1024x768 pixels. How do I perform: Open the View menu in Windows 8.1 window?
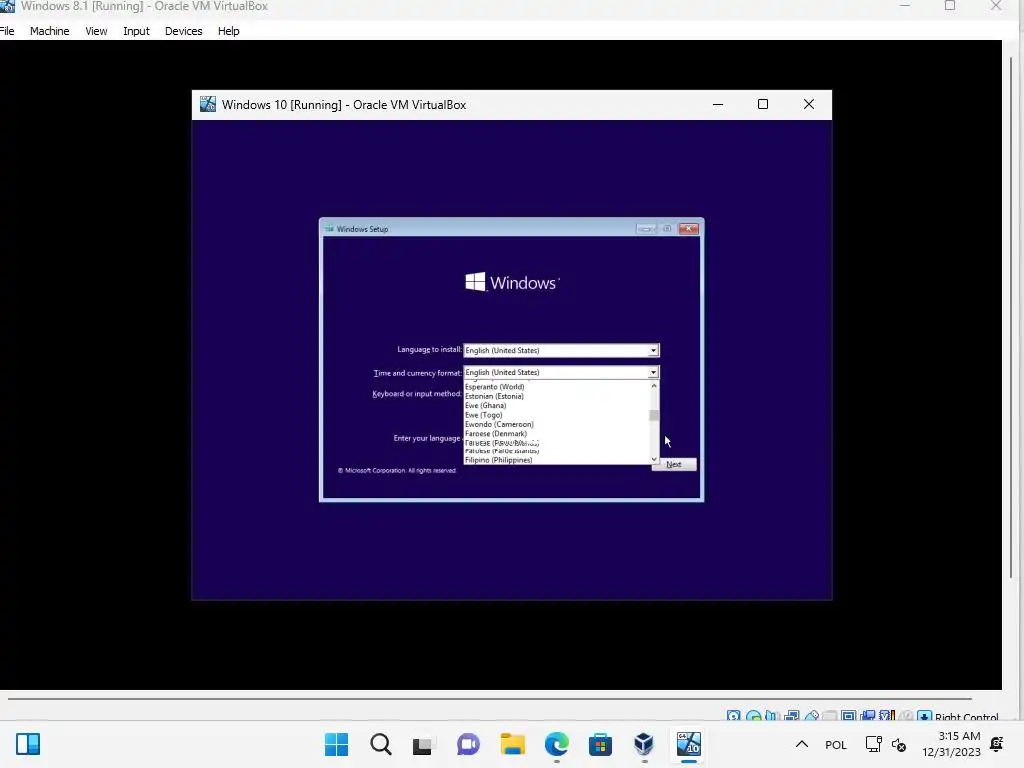coord(96,31)
